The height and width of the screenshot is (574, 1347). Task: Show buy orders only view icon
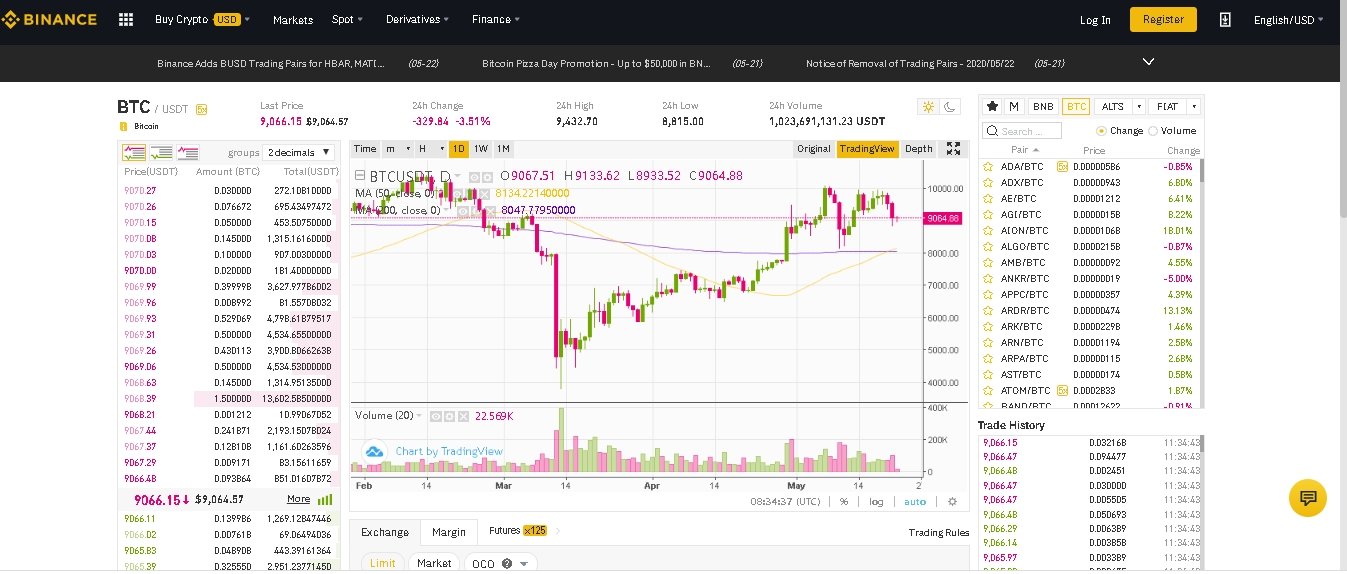point(161,152)
